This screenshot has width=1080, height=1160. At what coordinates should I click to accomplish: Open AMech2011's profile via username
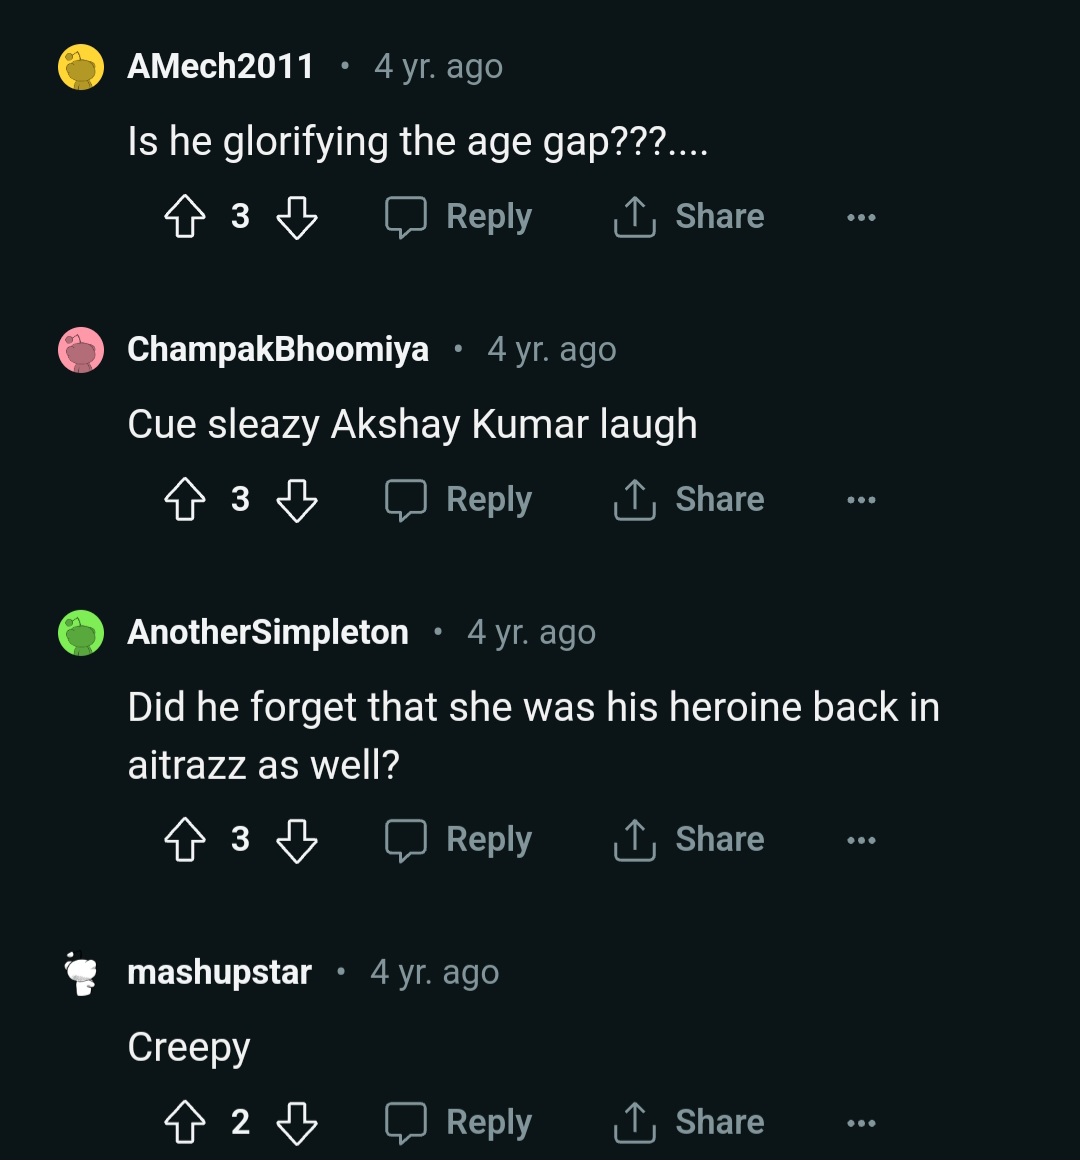coord(221,66)
